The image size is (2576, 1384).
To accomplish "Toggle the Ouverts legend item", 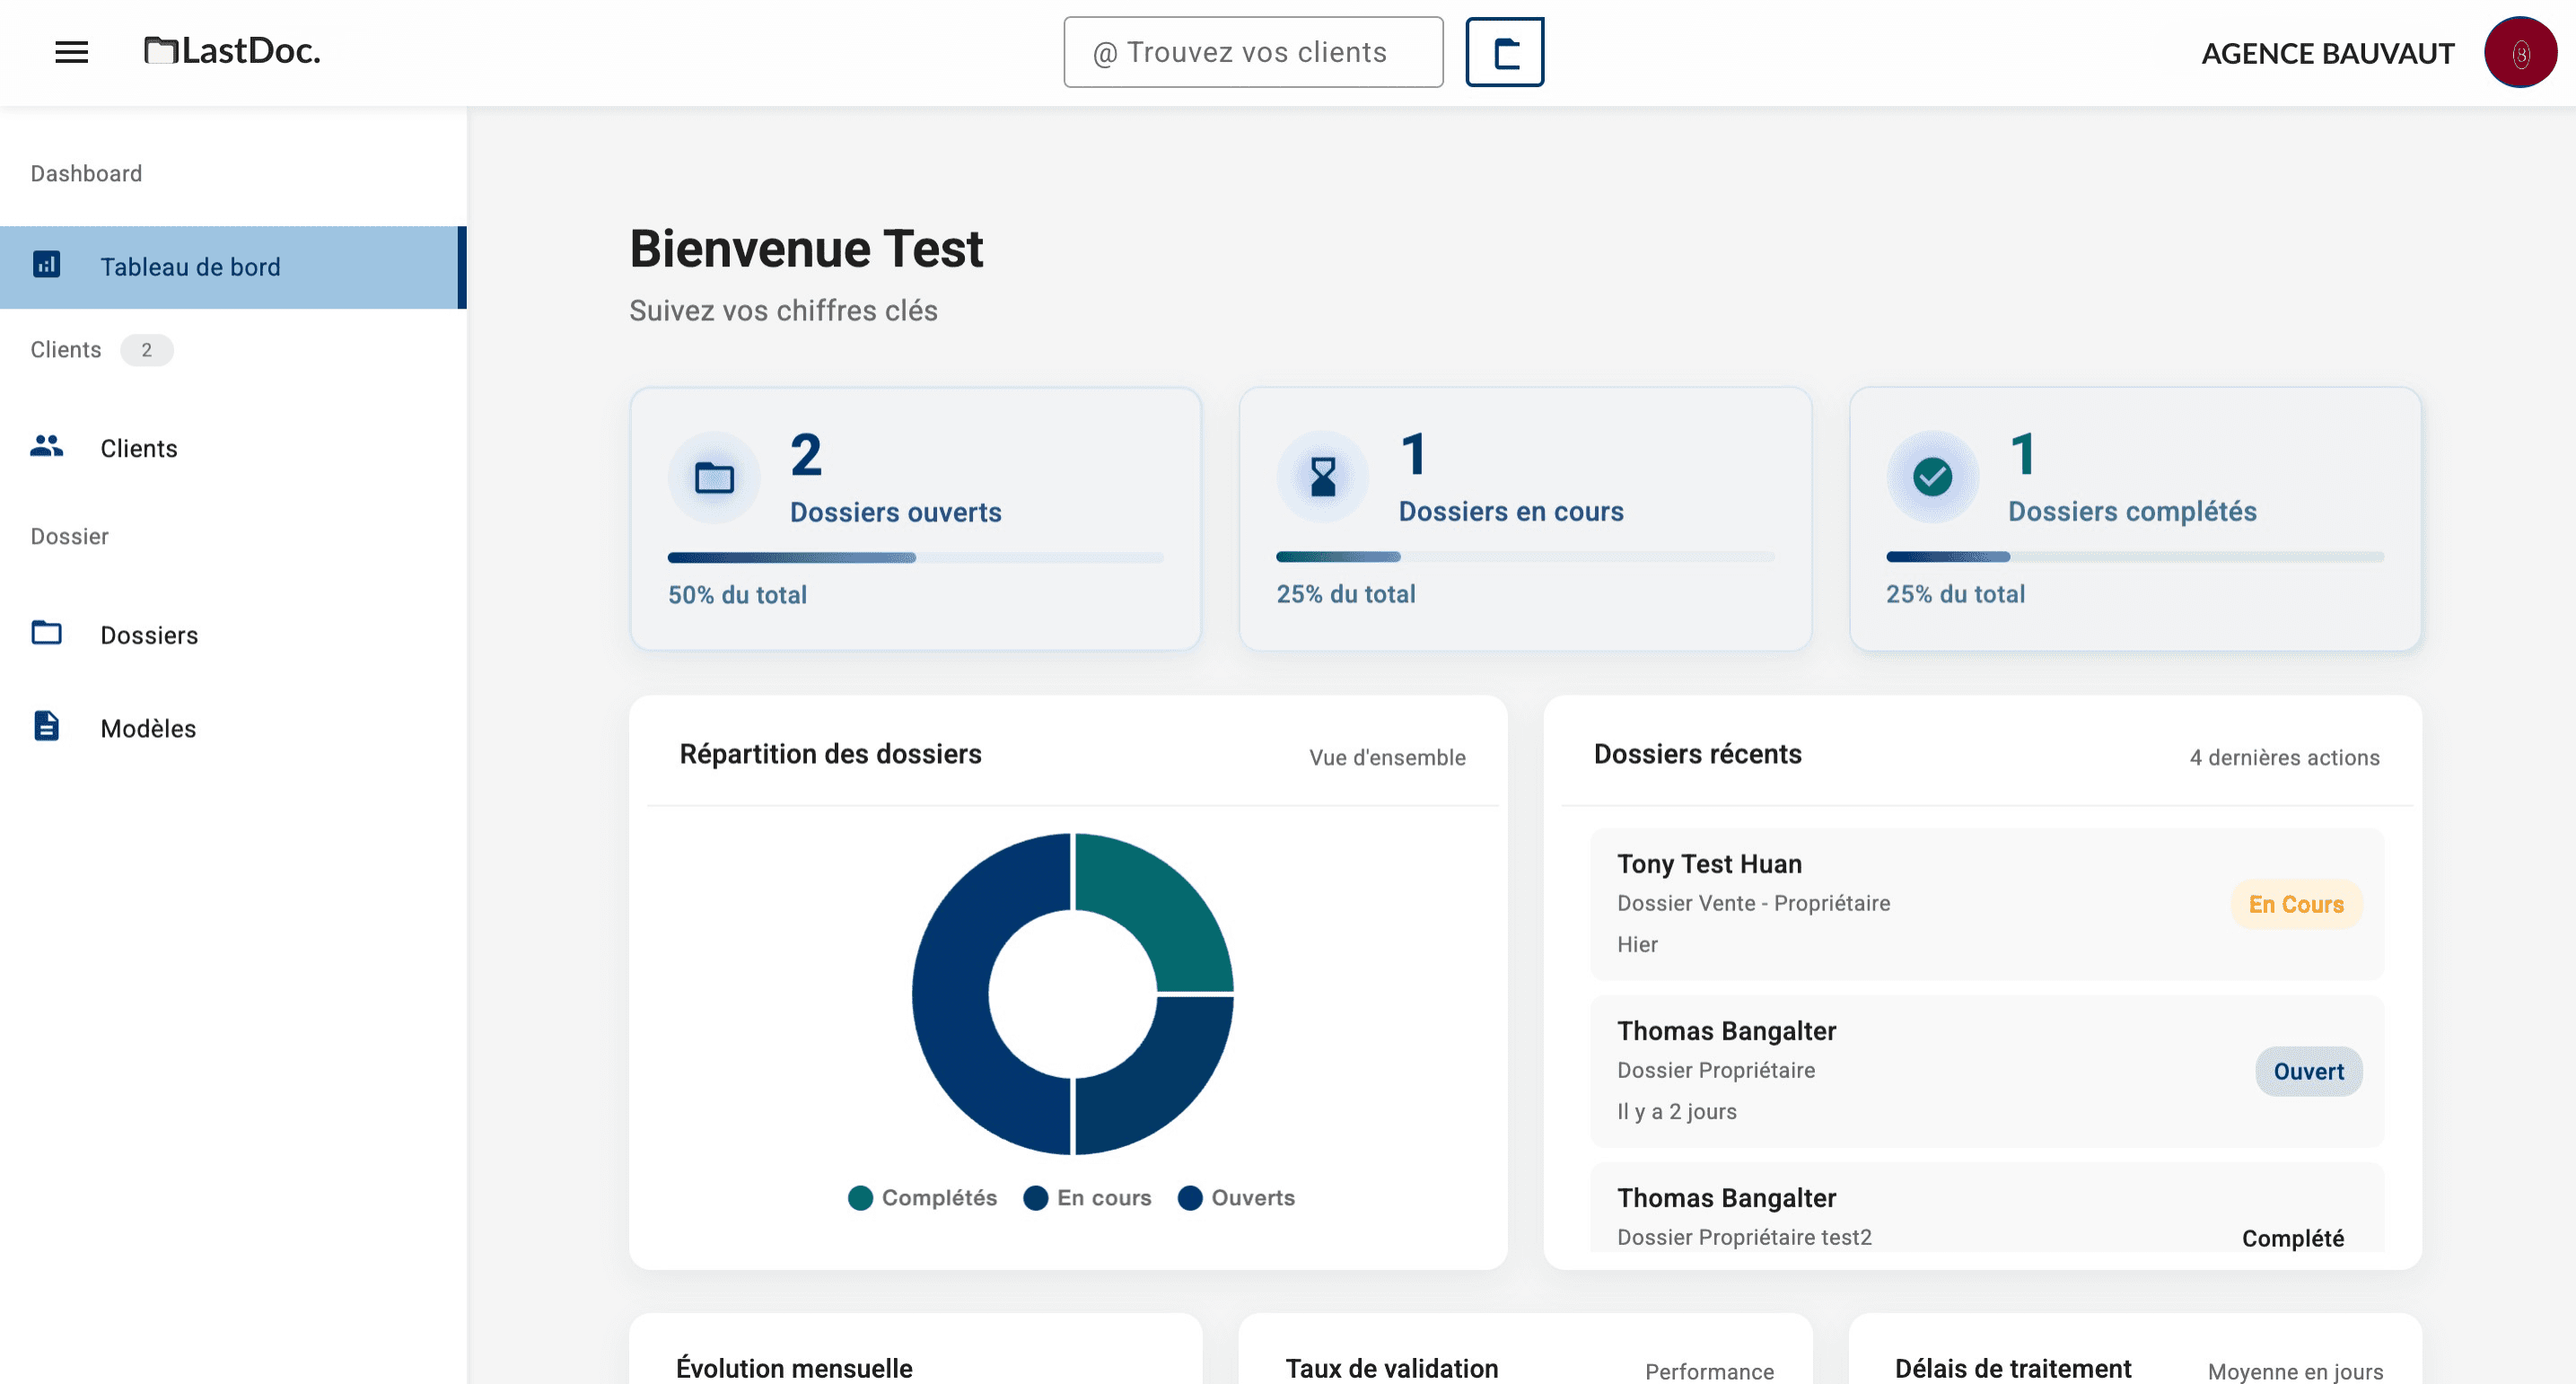I will coord(1236,1197).
